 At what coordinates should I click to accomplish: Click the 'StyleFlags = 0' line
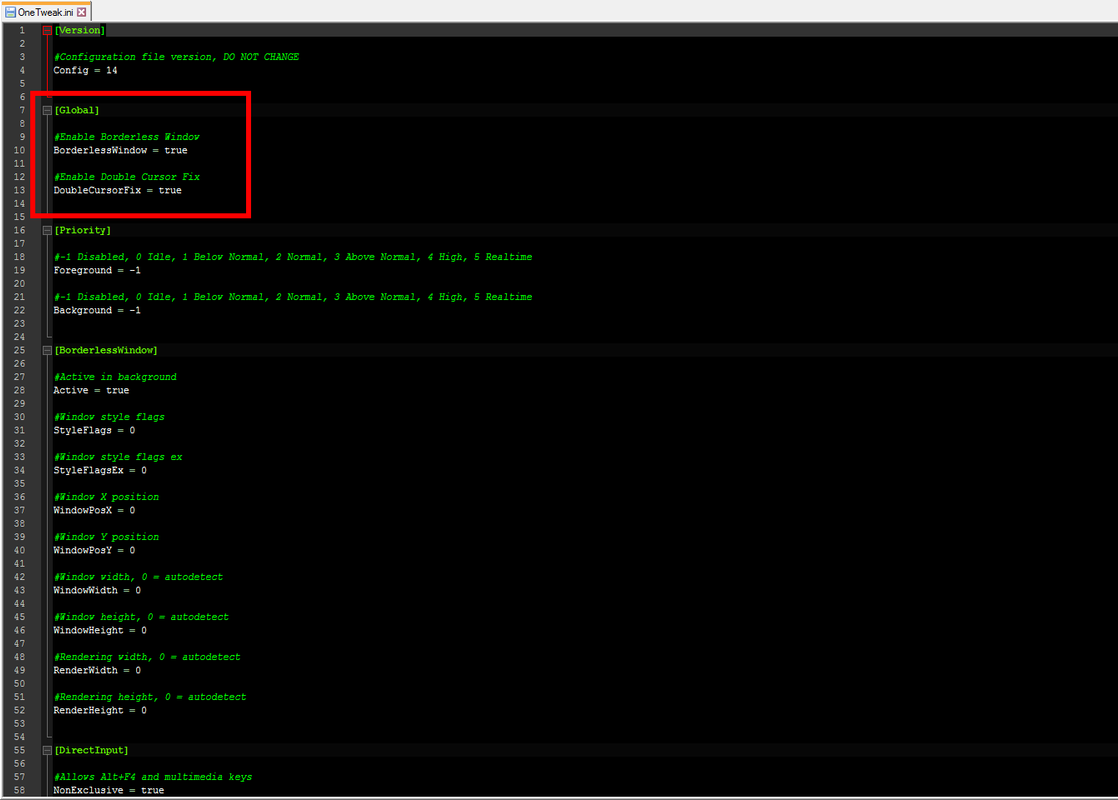coord(94,430)
